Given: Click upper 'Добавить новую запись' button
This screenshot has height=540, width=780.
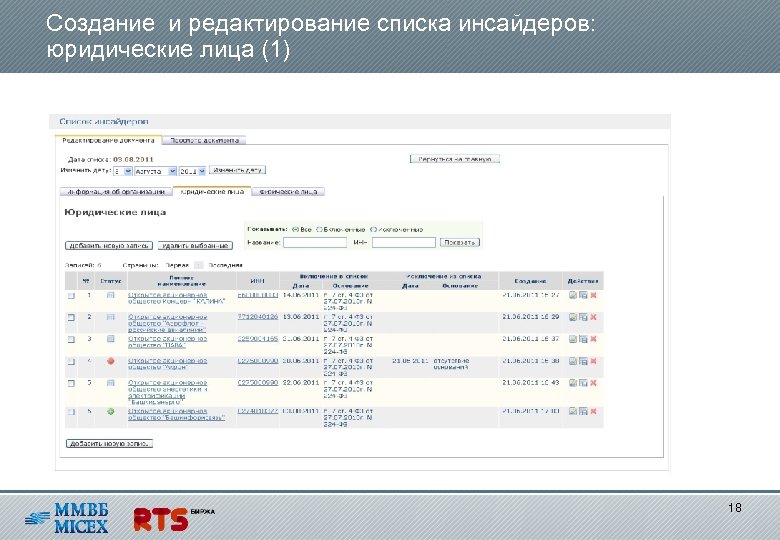Looking at the screenshot, I should pyautogui.click(x=109, y=246).
